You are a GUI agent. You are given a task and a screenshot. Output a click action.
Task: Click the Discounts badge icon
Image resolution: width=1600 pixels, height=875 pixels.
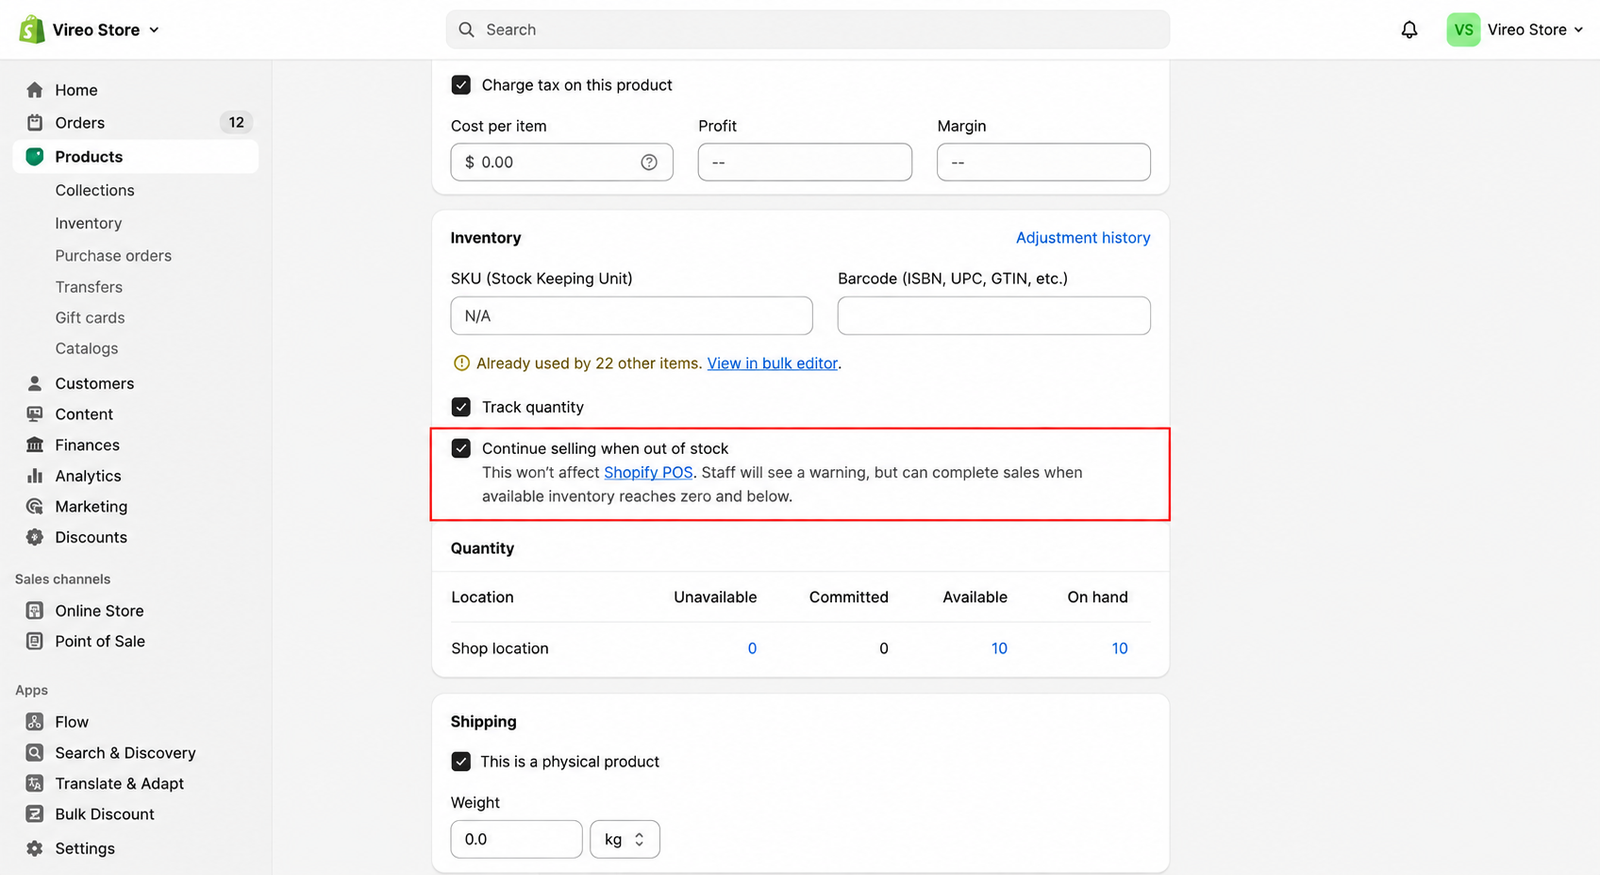[35, 537]
